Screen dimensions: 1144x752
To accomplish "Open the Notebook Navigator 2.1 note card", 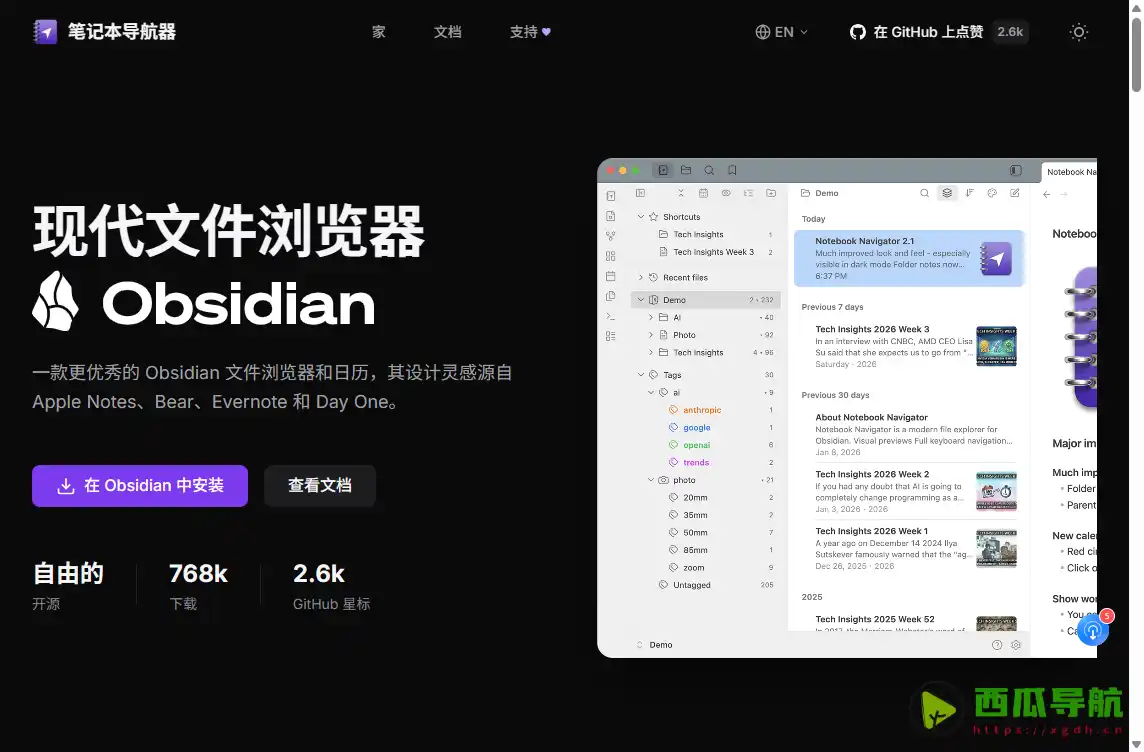I will (909, 258).
